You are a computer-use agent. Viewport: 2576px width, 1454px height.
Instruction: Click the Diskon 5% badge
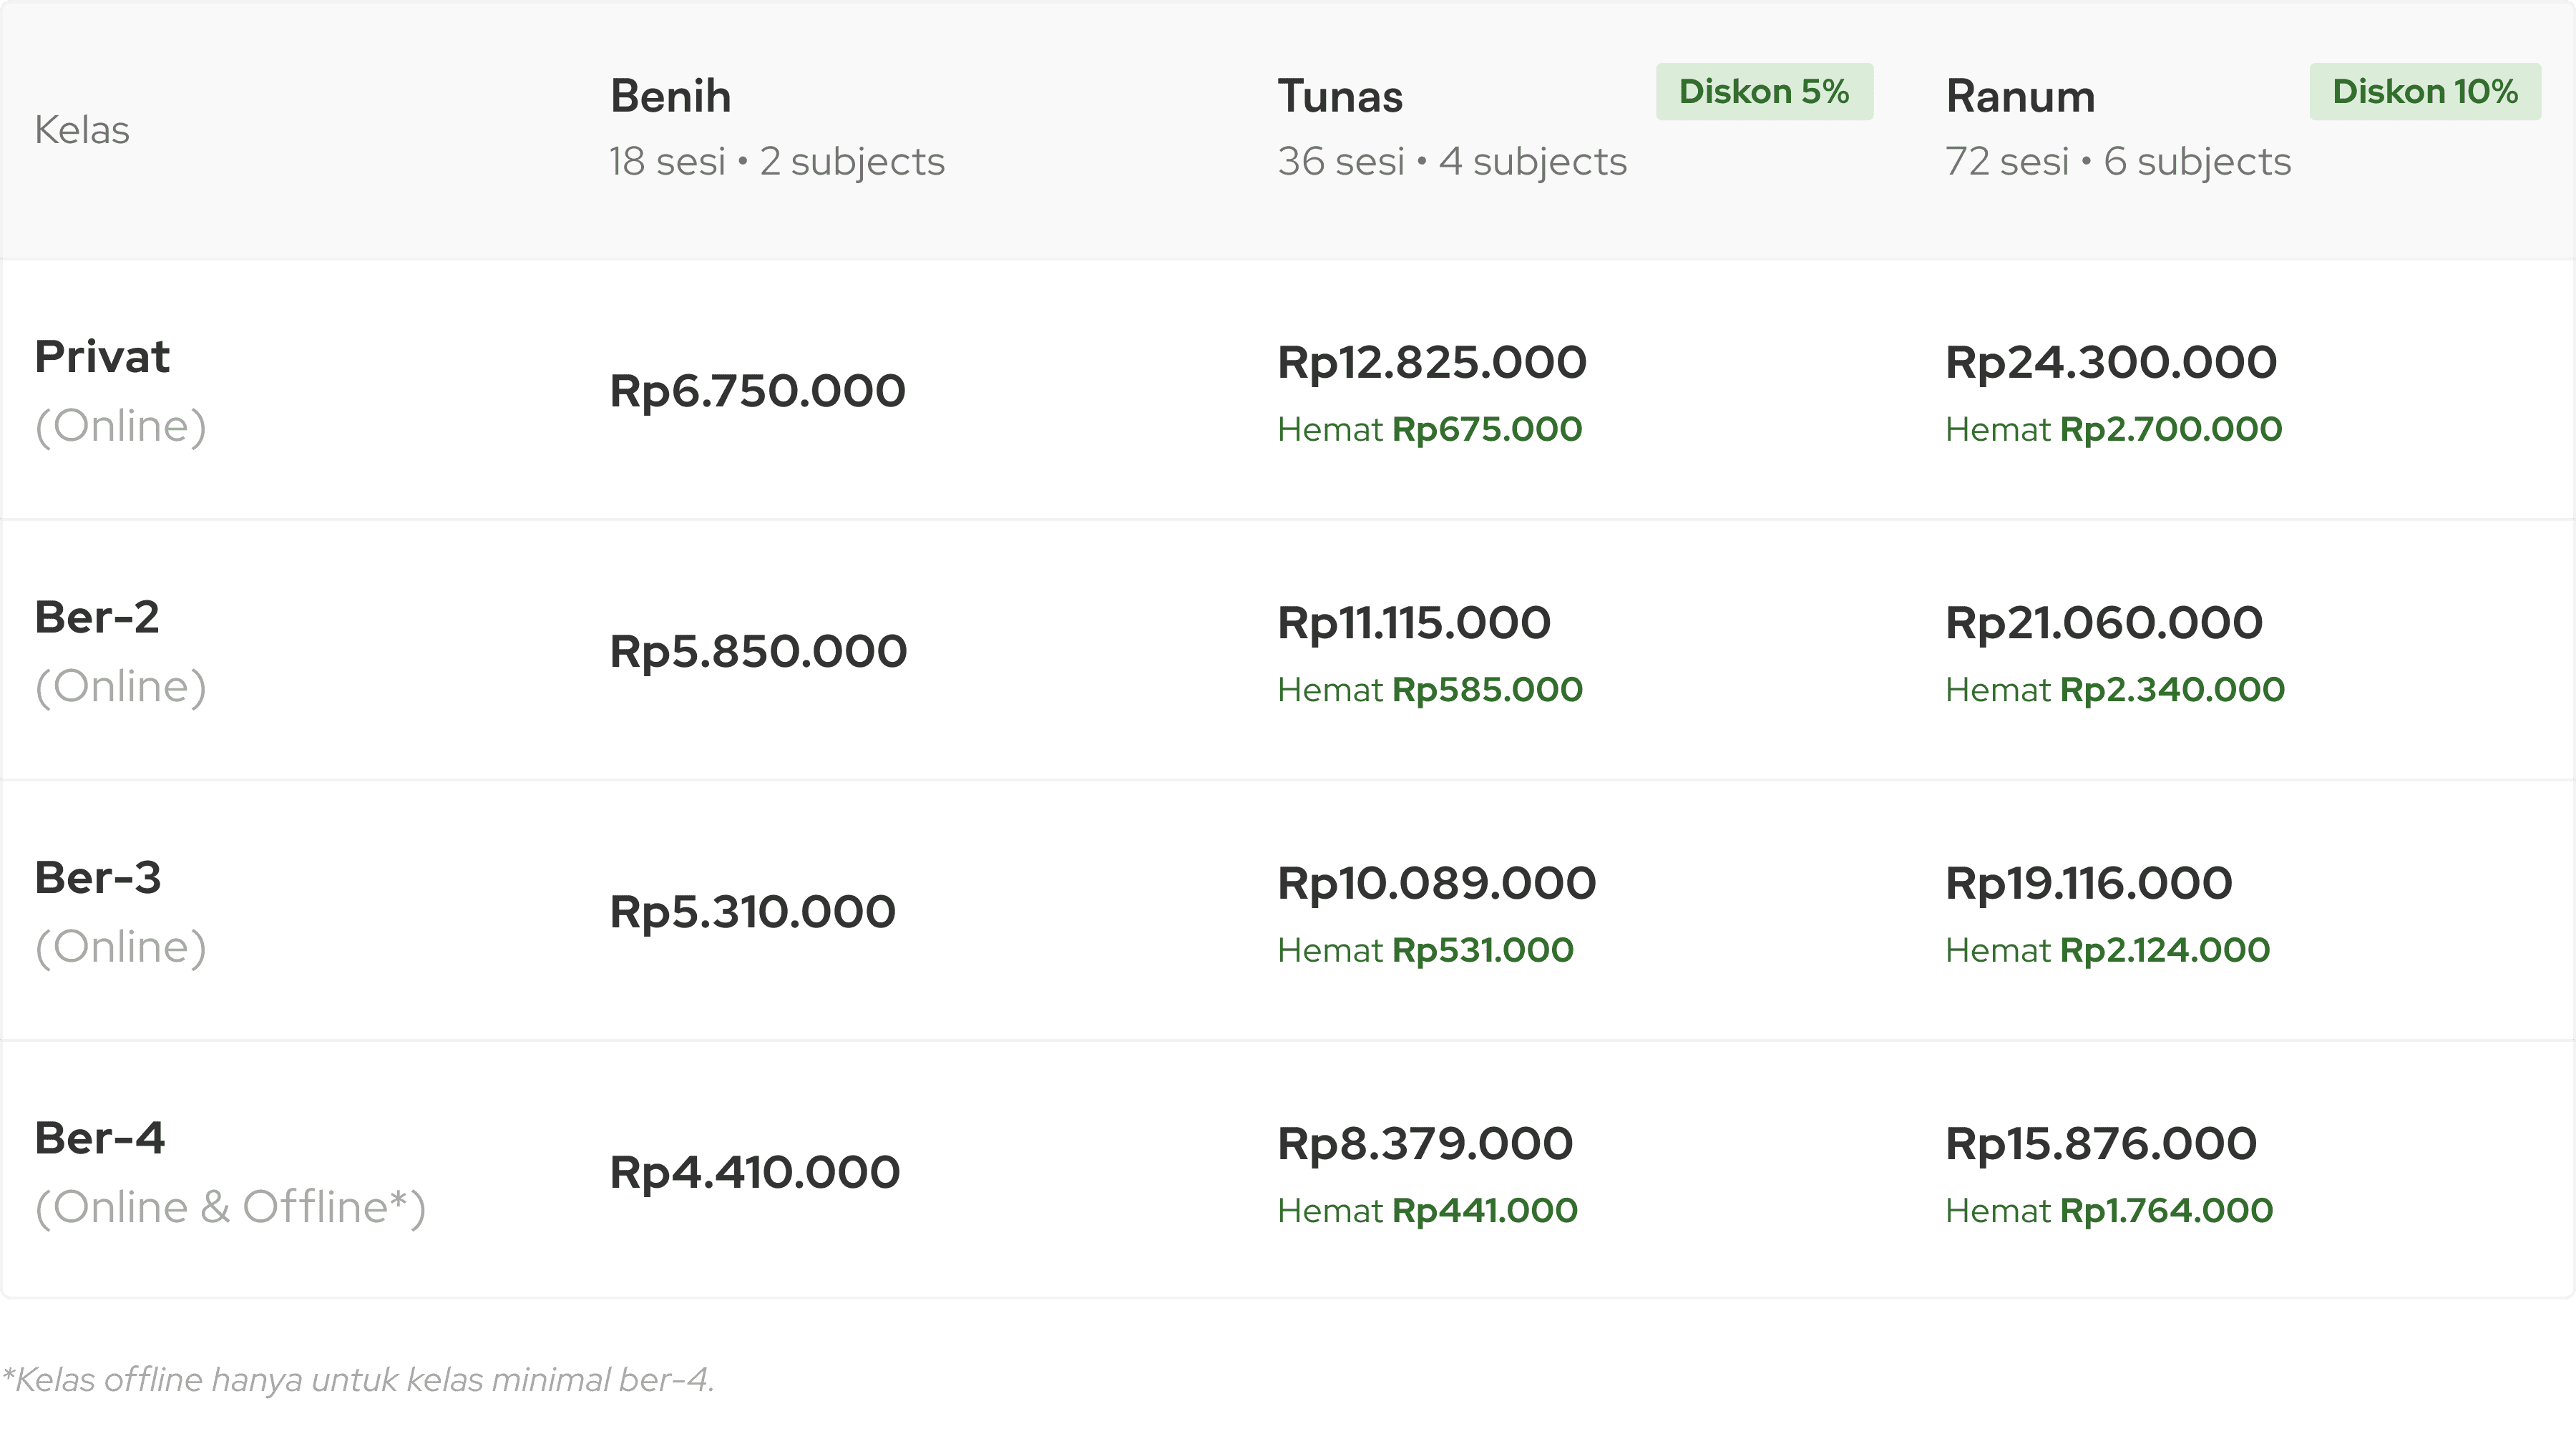[1763, 92]
